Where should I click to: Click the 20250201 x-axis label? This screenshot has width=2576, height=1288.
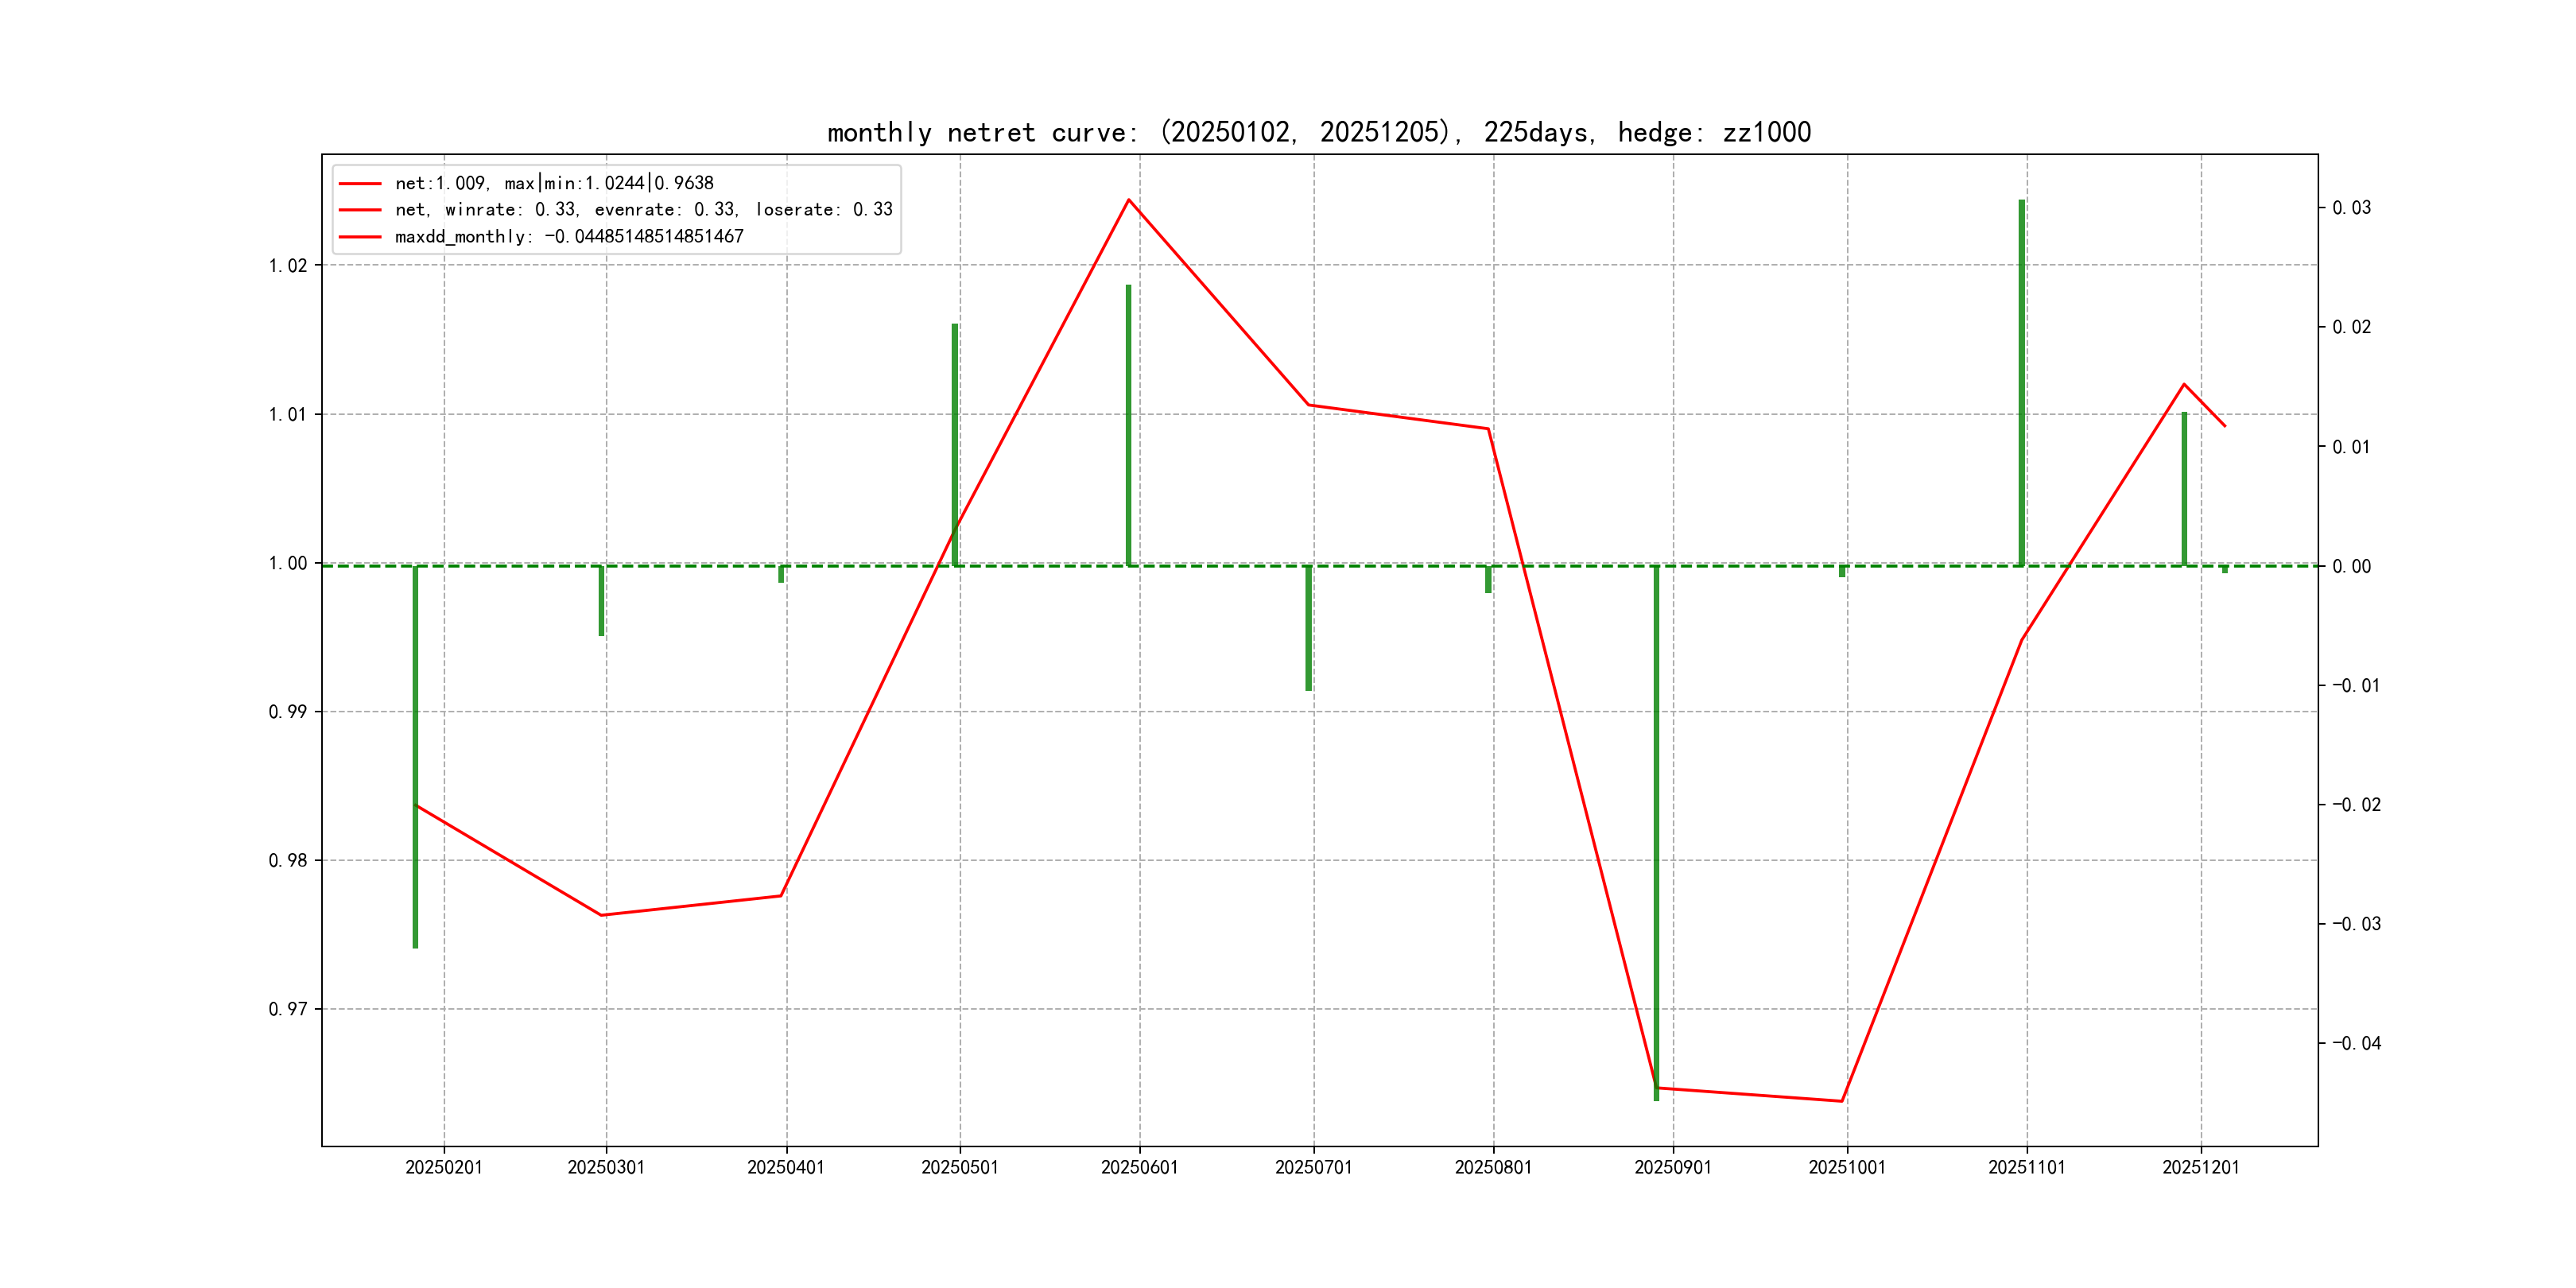pyautogui.click(x=444, y=1167)
